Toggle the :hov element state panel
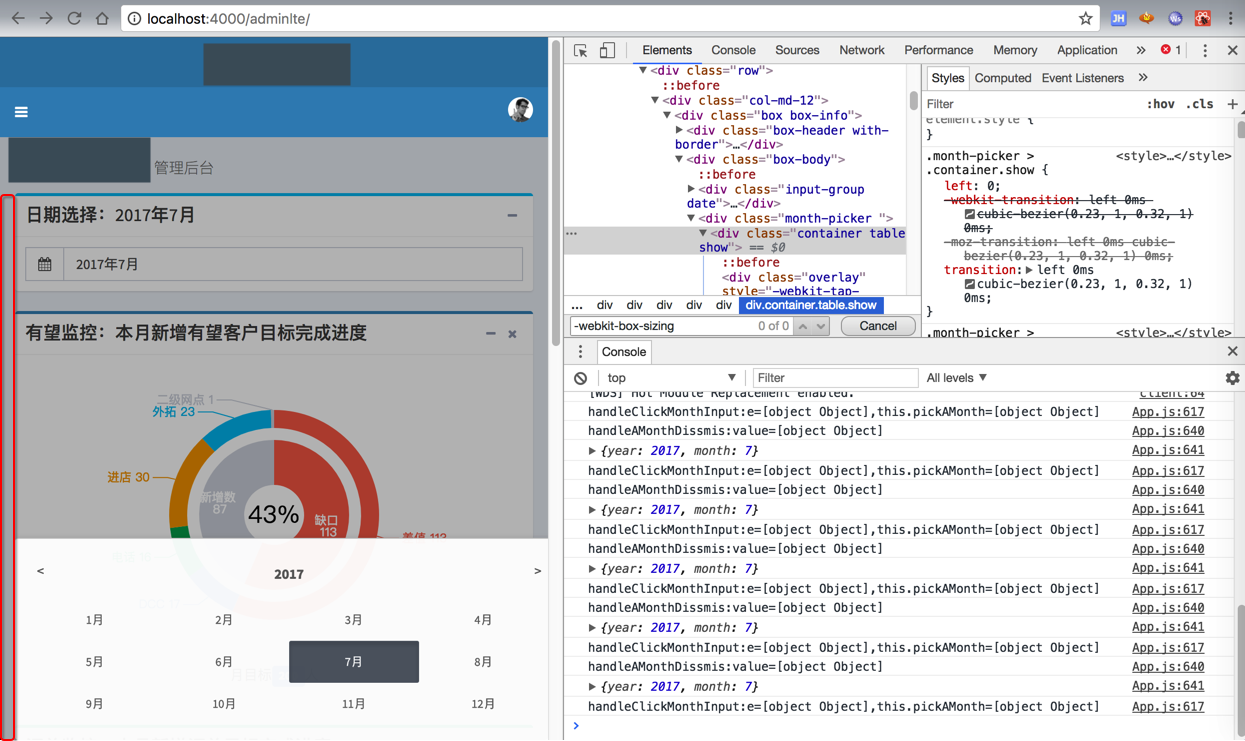1245x741 pixels. coord(1160,104)
